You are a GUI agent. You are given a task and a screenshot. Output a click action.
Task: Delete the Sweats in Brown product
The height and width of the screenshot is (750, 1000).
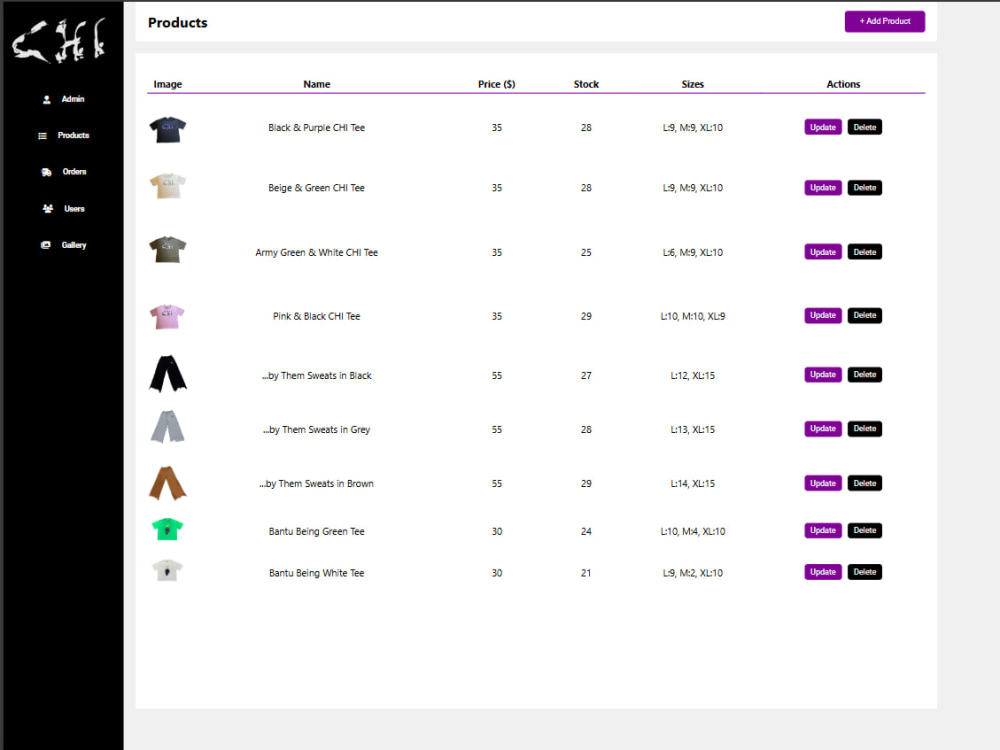864,483
